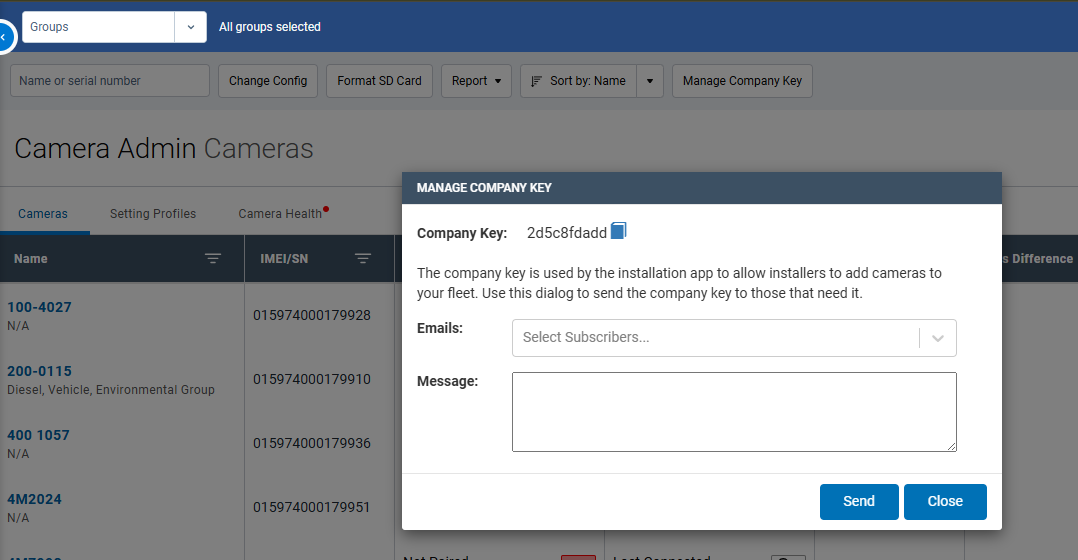Expand the Select Subscribers email dropdown
Viewport: 1078px width, 560px height.
coord(937,338)
